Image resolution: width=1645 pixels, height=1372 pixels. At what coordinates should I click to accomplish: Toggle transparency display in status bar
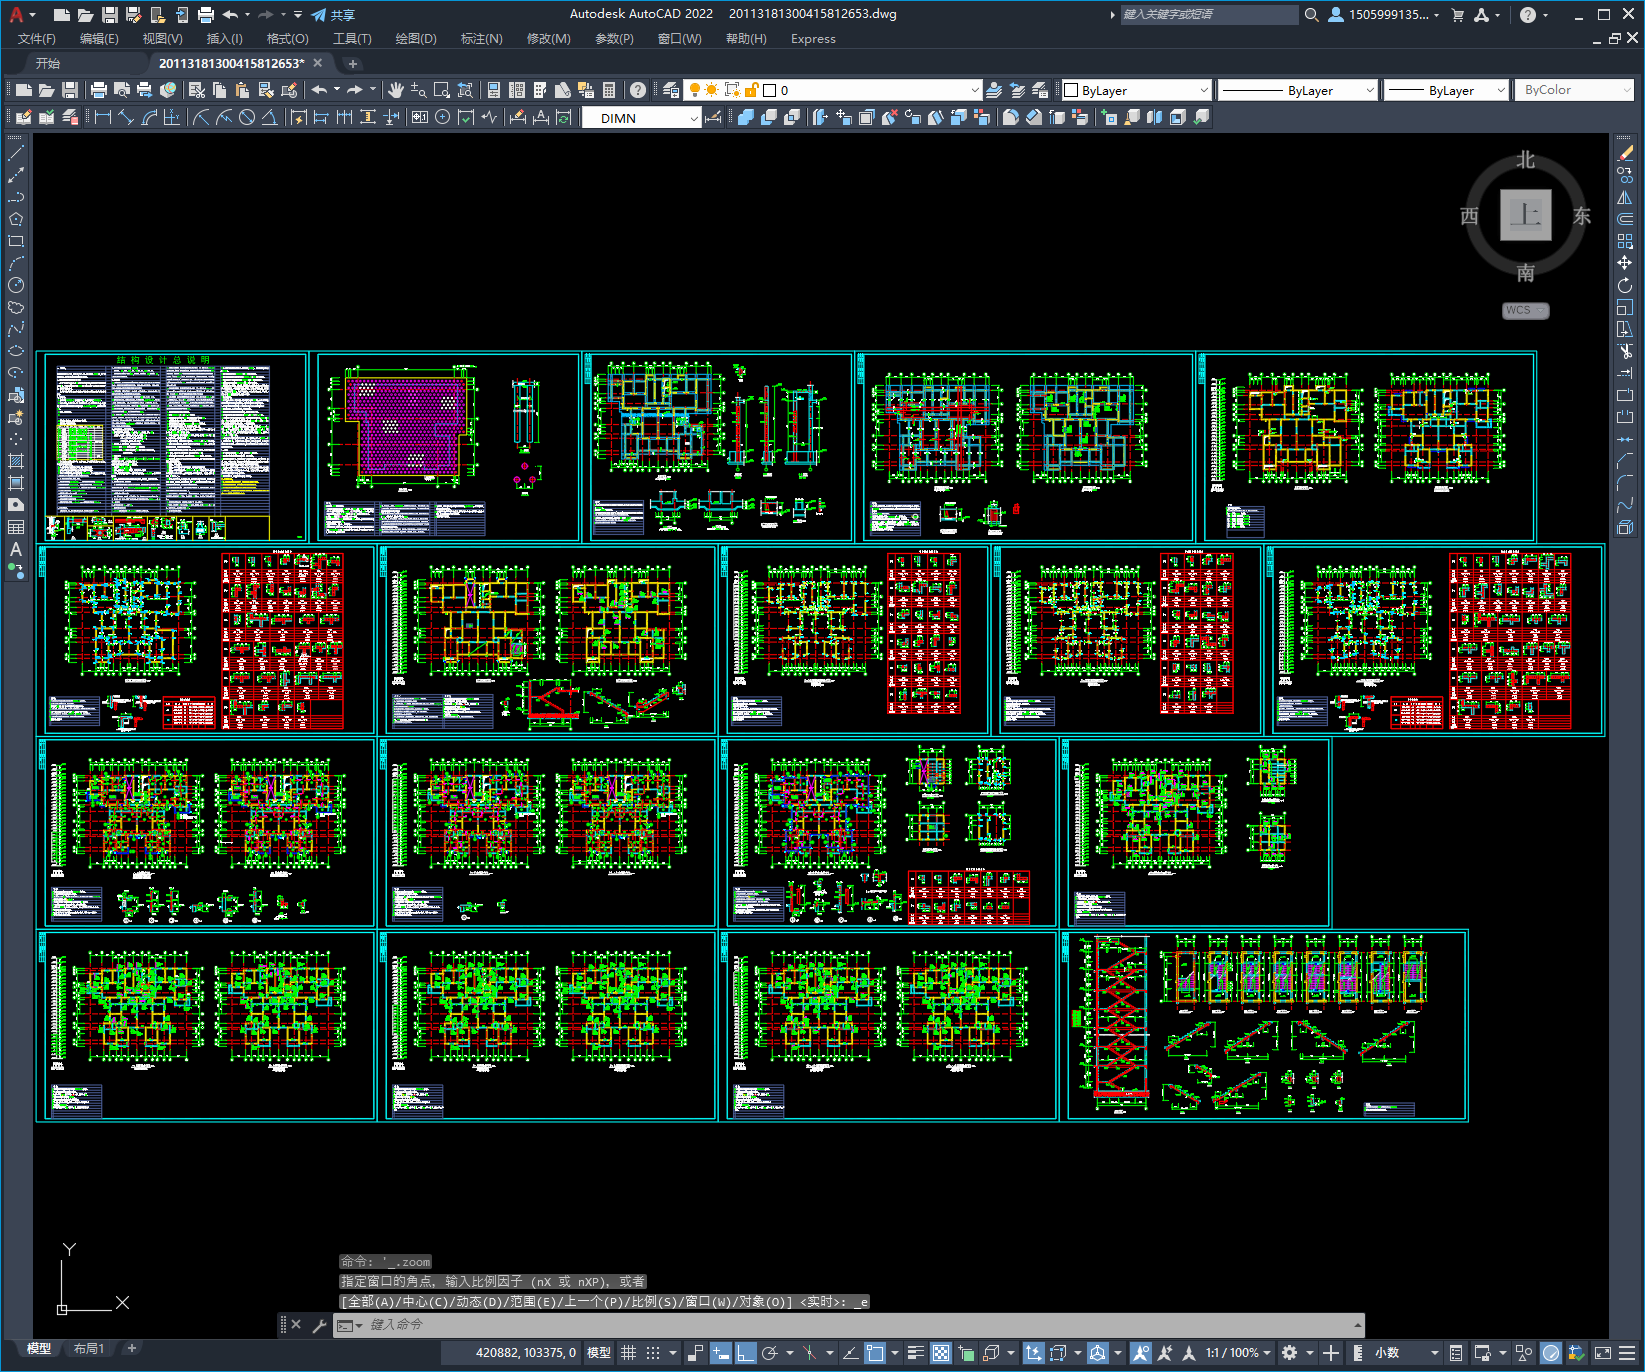coord(941,1352)
